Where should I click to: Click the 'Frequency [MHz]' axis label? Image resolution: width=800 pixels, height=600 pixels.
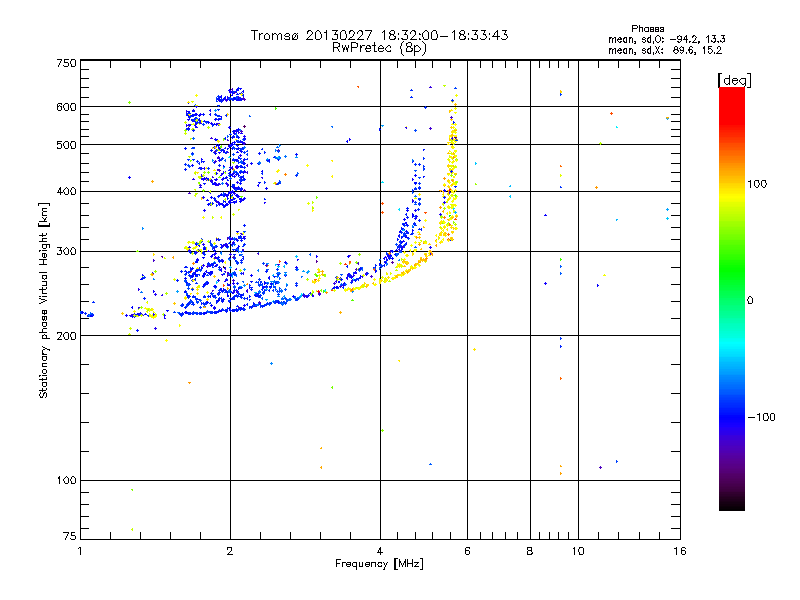[x=379, y=564]
